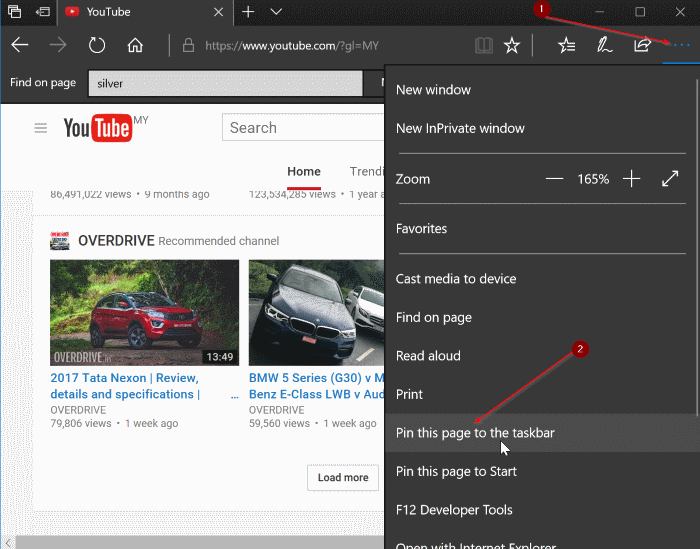
Task: Focus the YouTube Search box
Action: (x=303, y=128)
